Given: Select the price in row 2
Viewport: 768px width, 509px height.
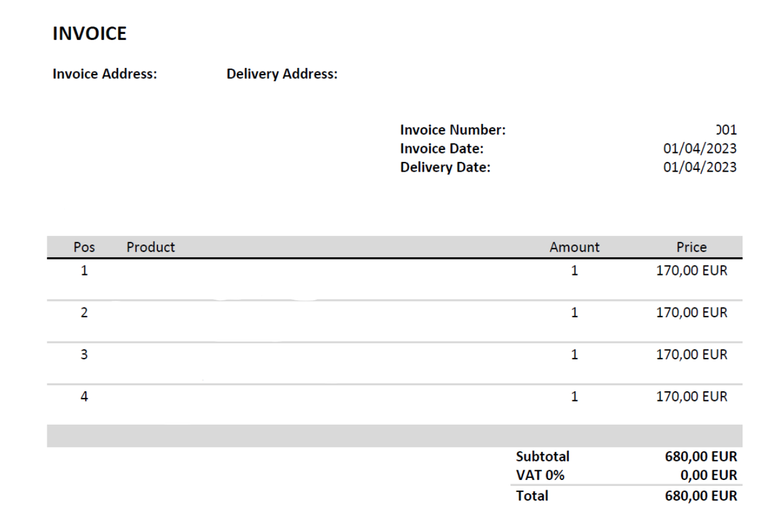Looking at the screenshot, I should (x=691, y=313).
